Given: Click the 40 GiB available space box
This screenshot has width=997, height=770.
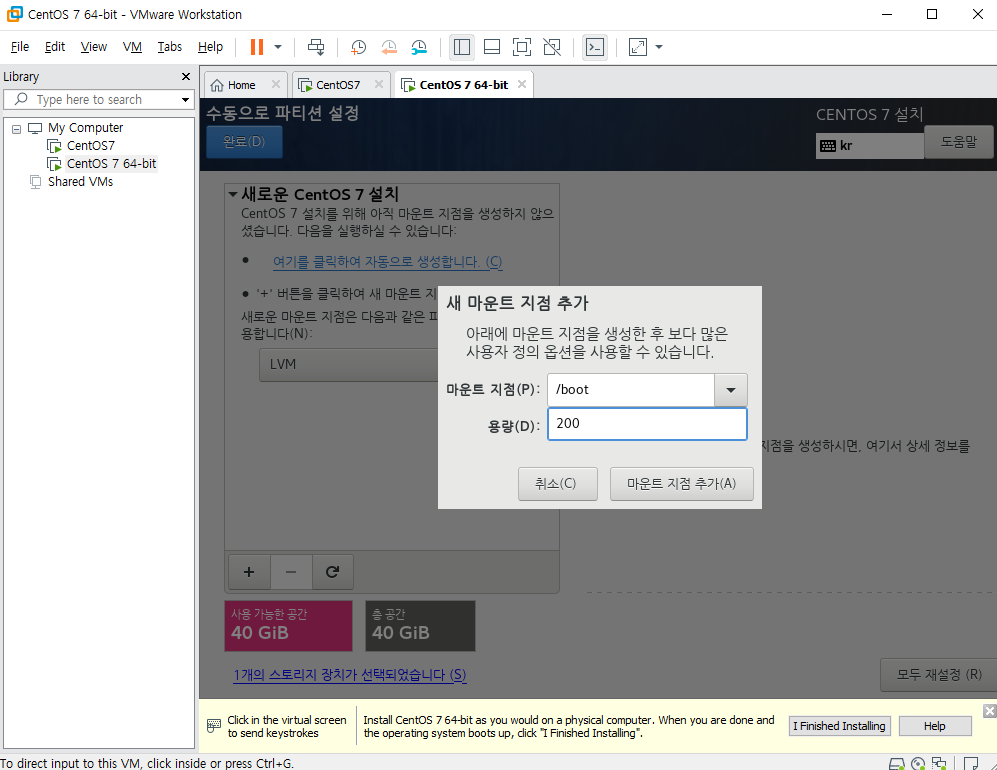Looking at the screenshot, I should tap(288, 626).
